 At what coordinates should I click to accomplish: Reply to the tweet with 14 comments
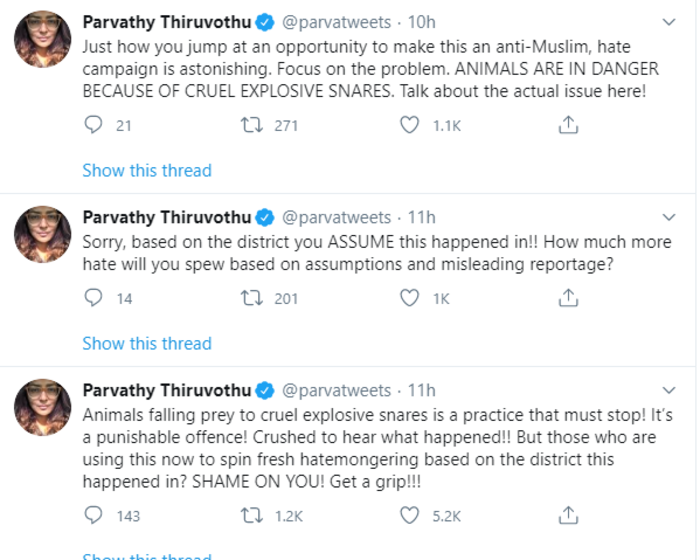click(x=93, y=298)
